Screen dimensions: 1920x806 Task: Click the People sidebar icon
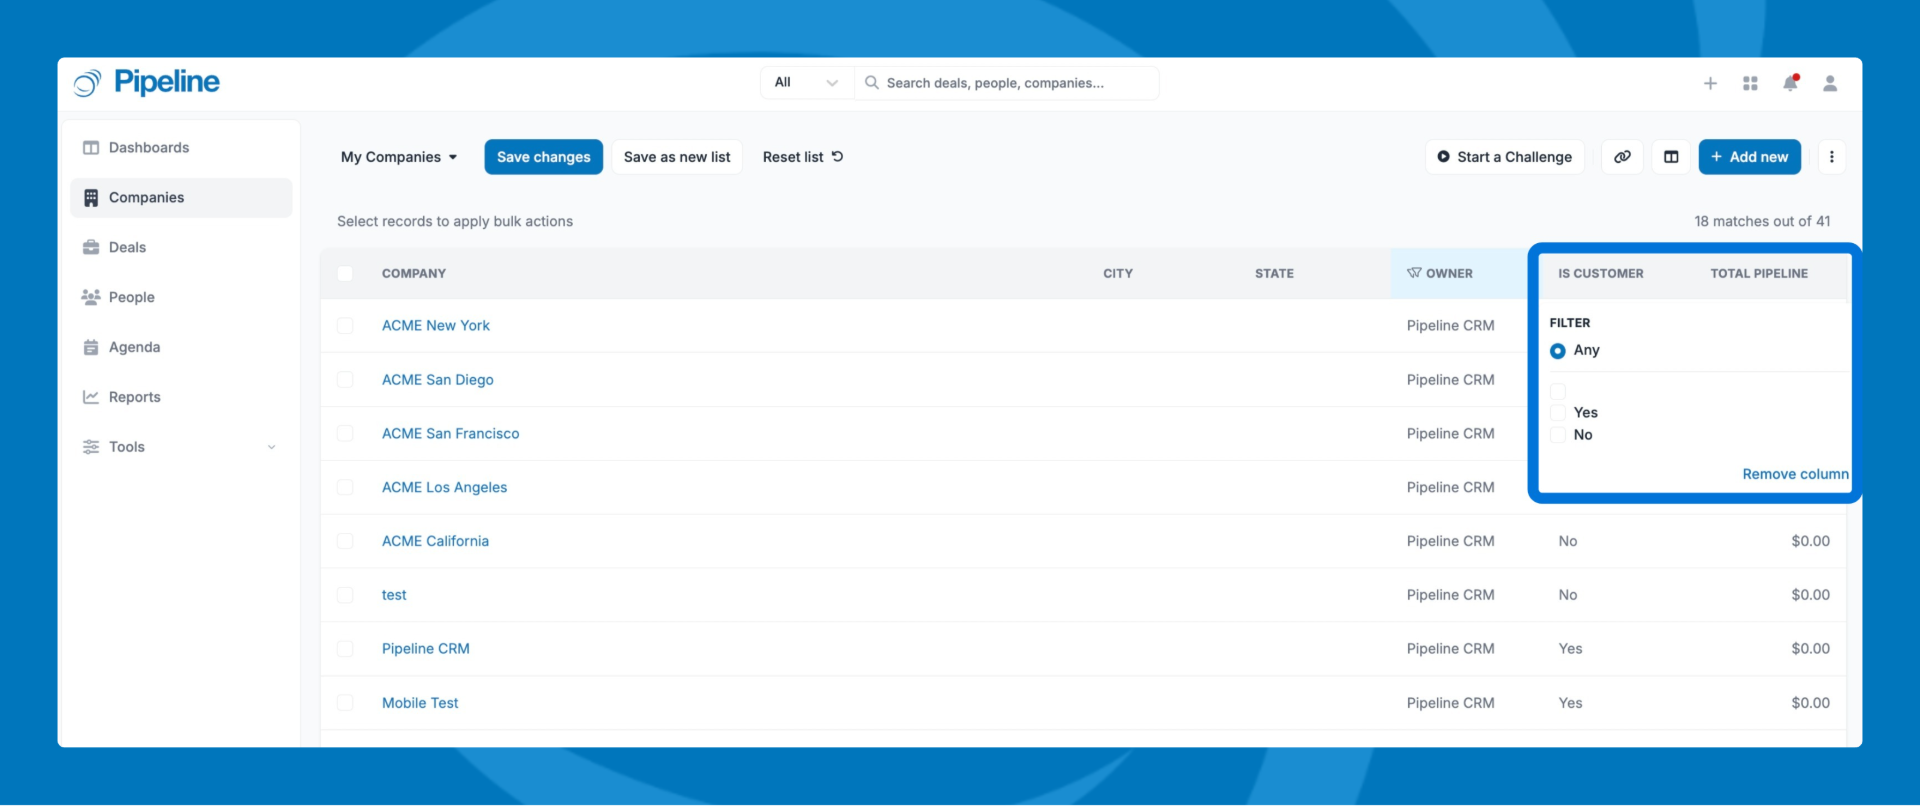point(91,298)
